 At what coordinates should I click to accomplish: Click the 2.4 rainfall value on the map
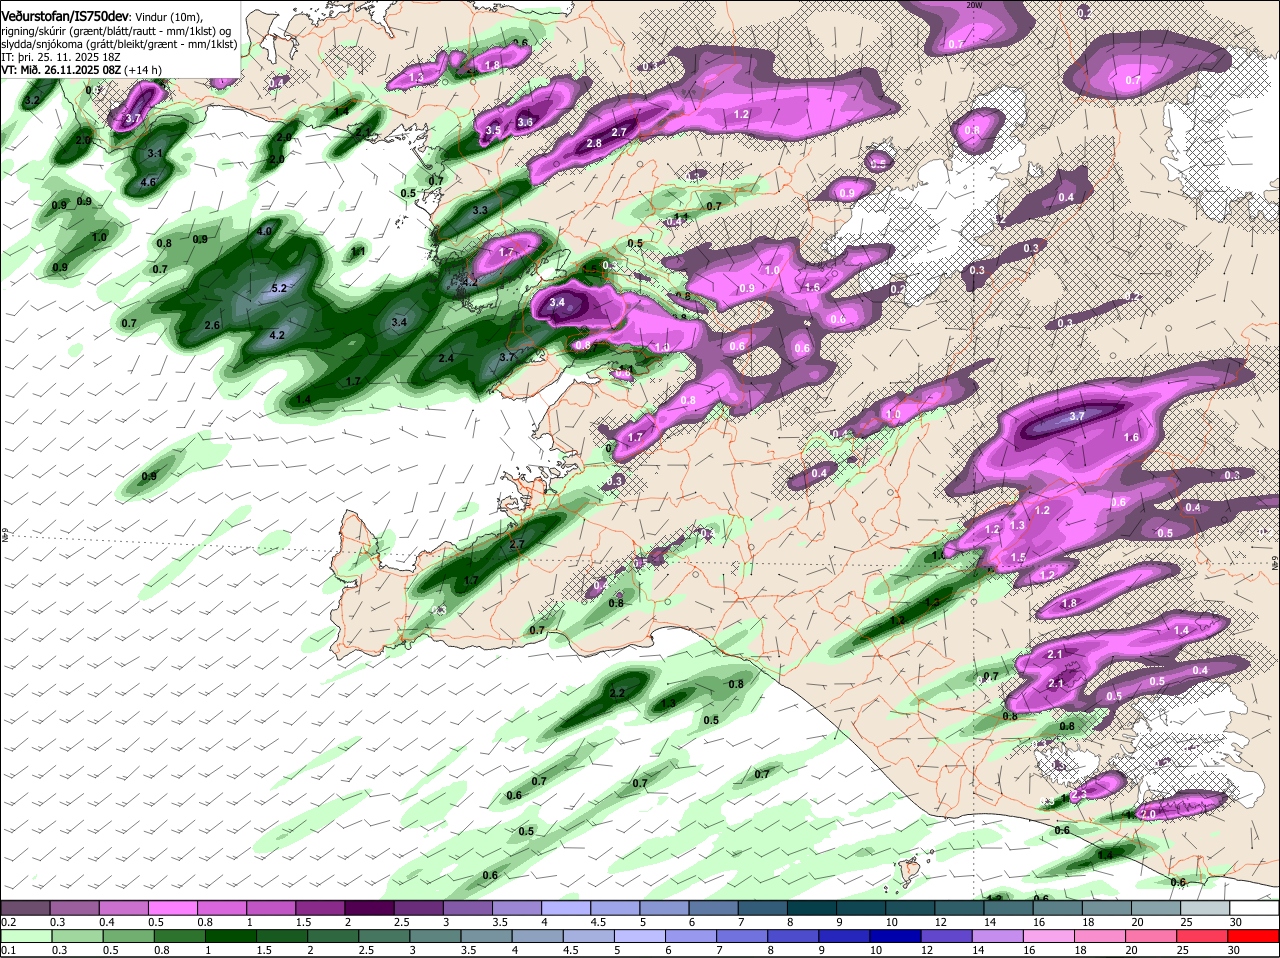(446, 358)
